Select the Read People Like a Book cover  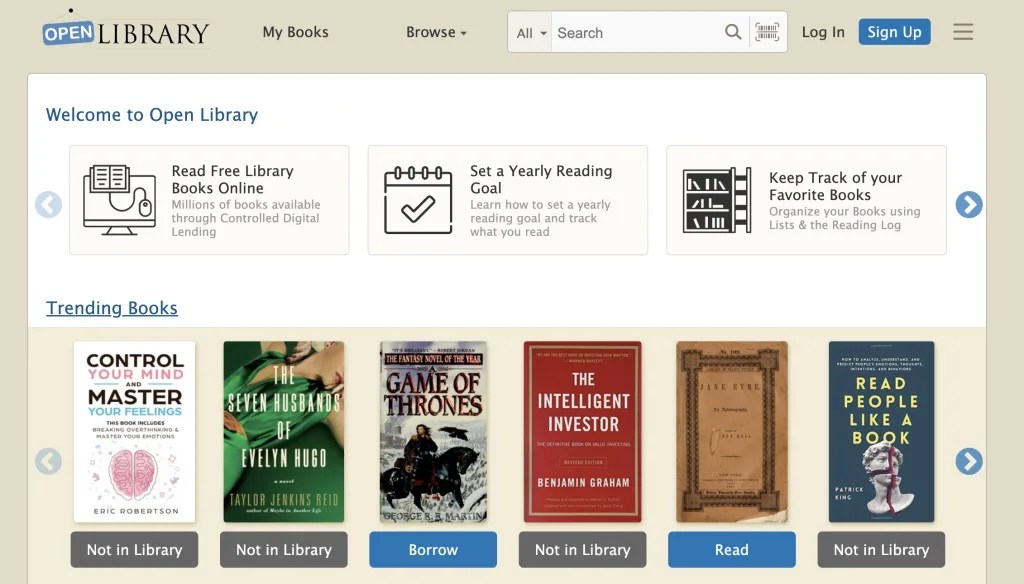(881, 431)
